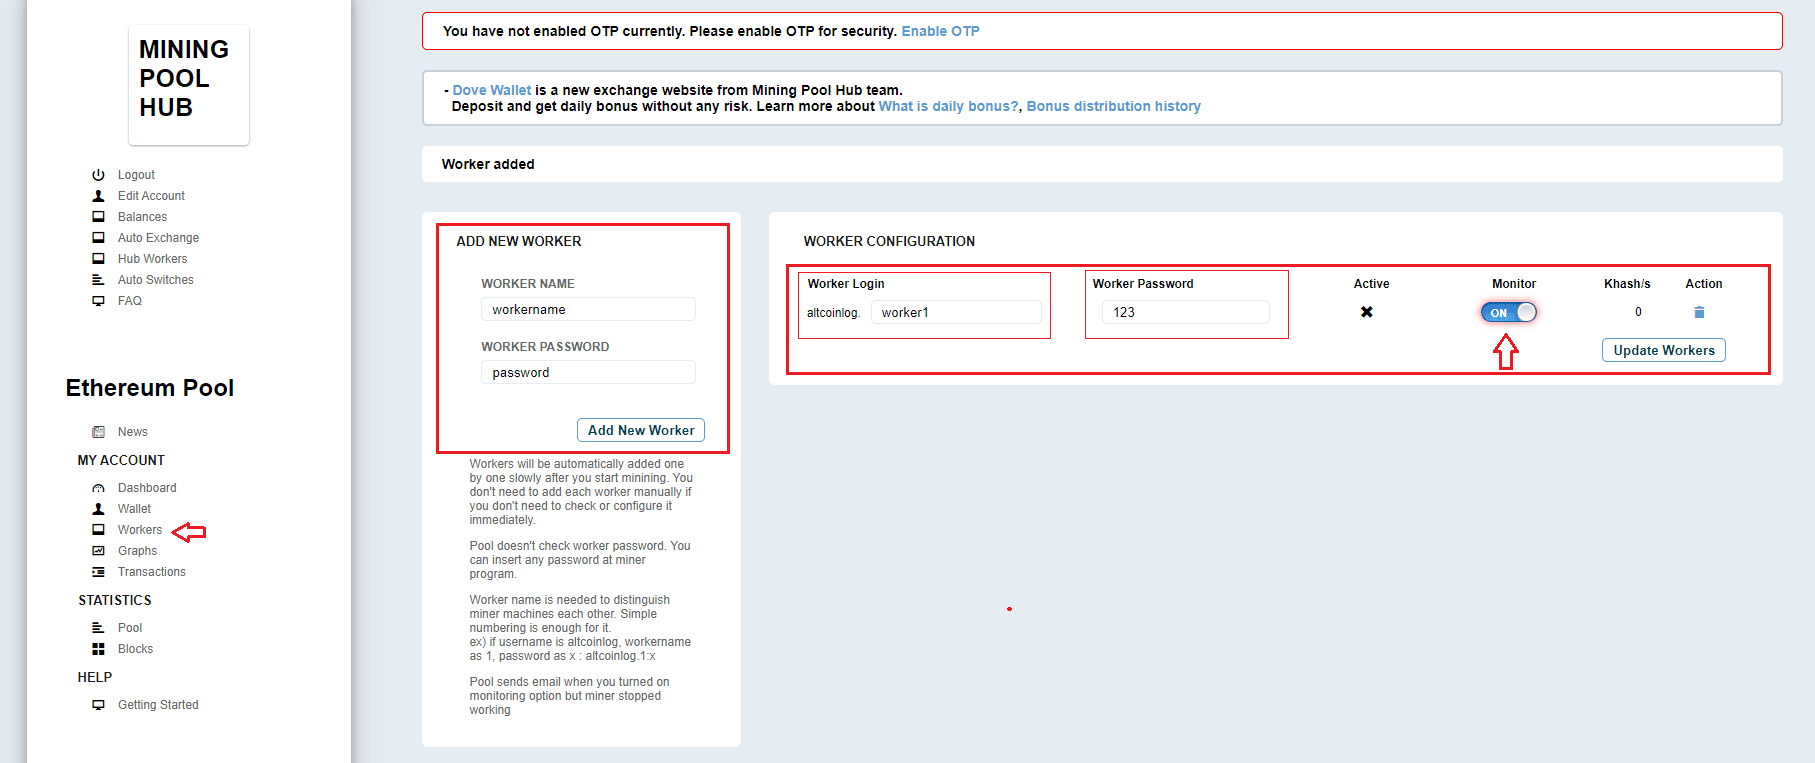This screenshot has width=1815, height=763.
Task: Toggle the Monitor switch for worker1
Action: point(1509,313)
